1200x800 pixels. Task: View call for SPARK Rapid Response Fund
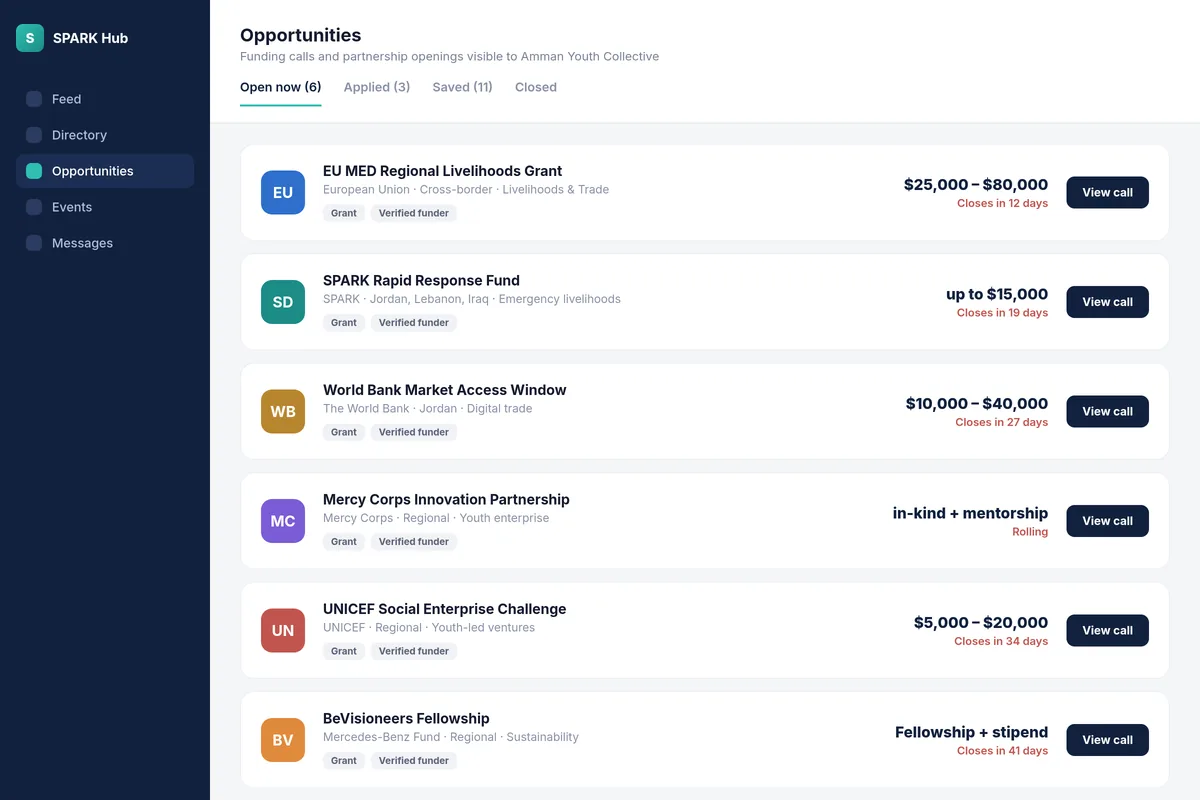[x=1107, y=302]
